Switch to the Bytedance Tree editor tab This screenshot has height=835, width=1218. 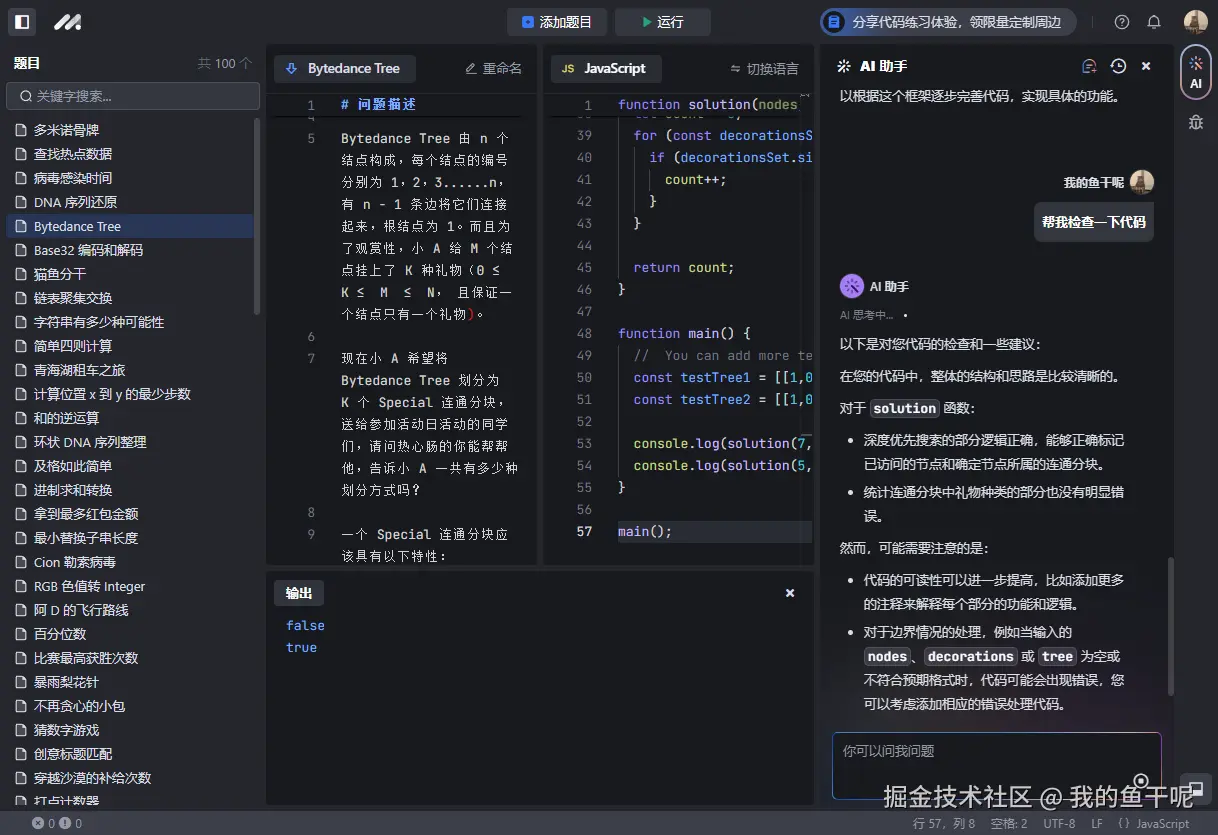tap(345, 69)
